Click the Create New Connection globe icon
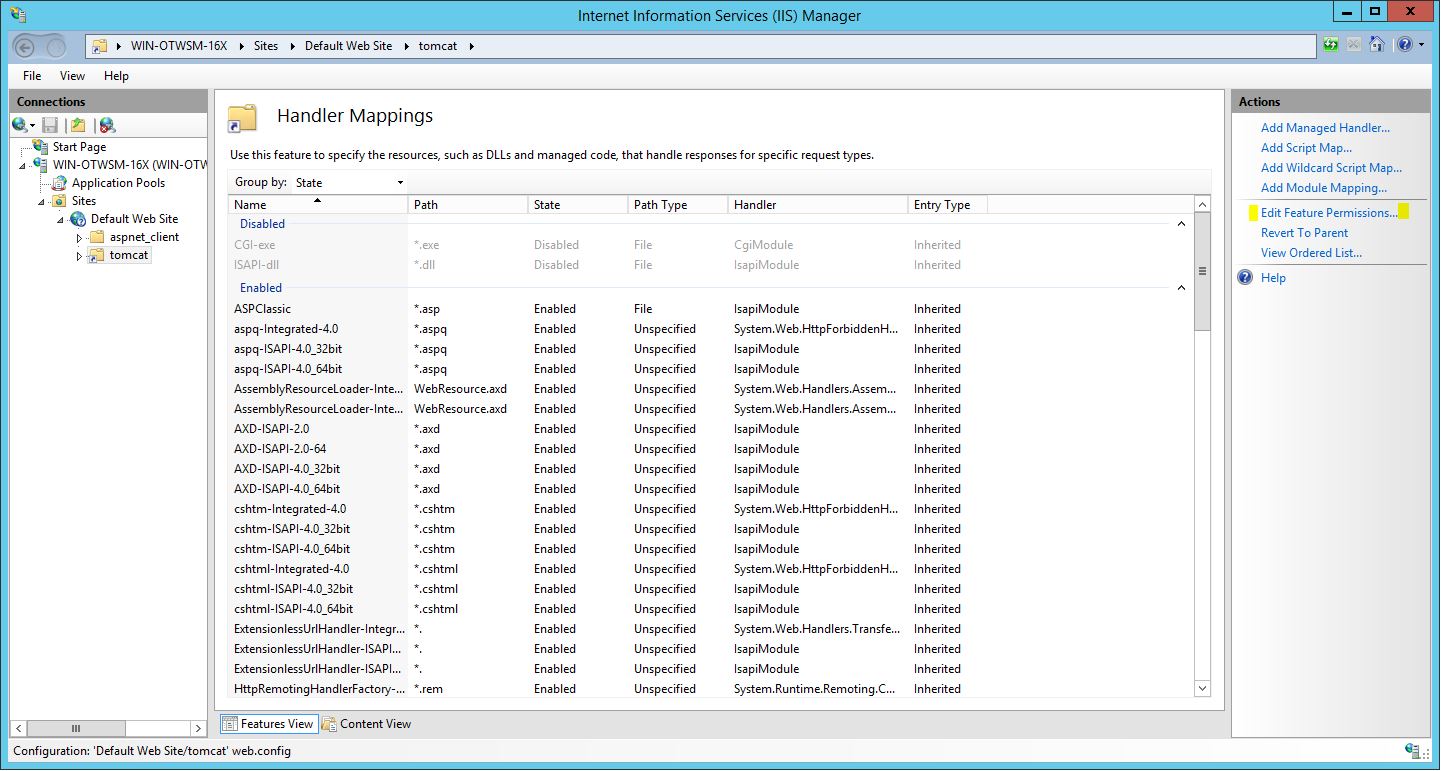Screen dimensions: 1441x771 coord(20,125)
